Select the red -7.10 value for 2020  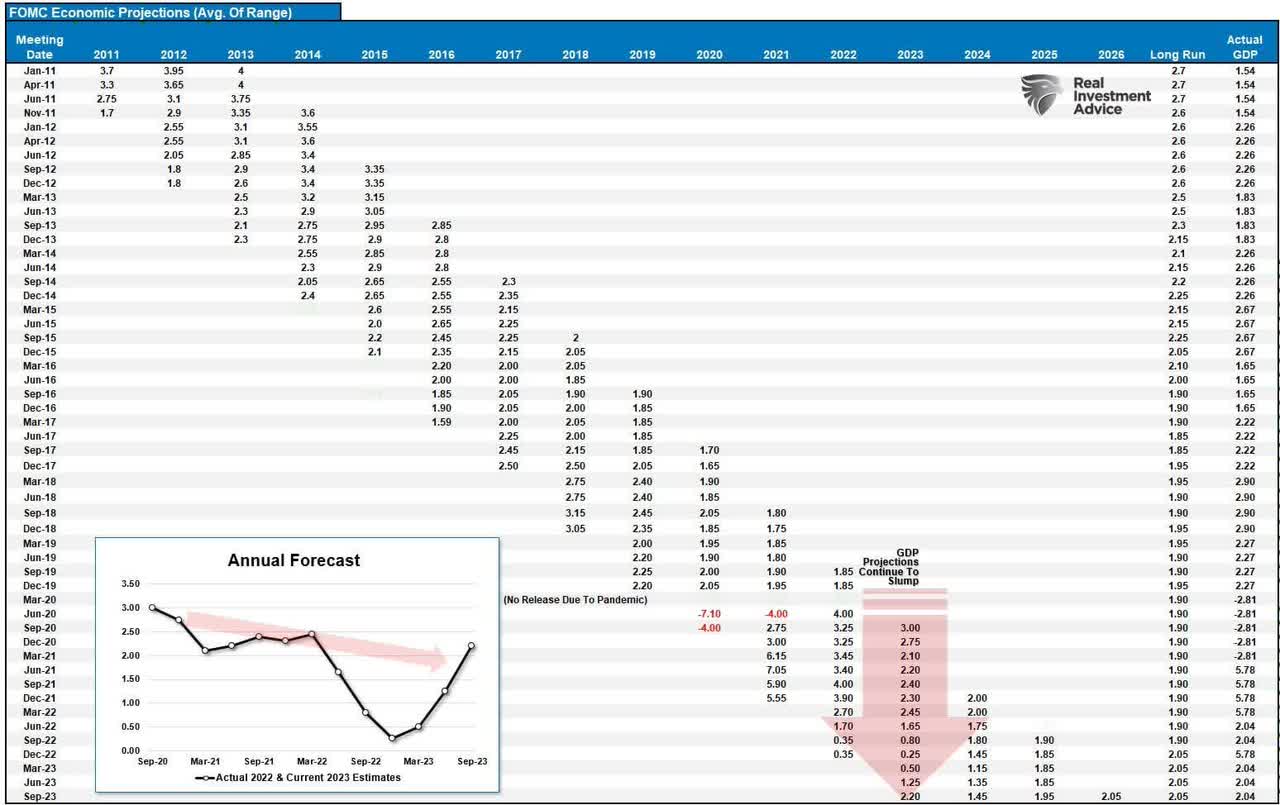point(710,612)
